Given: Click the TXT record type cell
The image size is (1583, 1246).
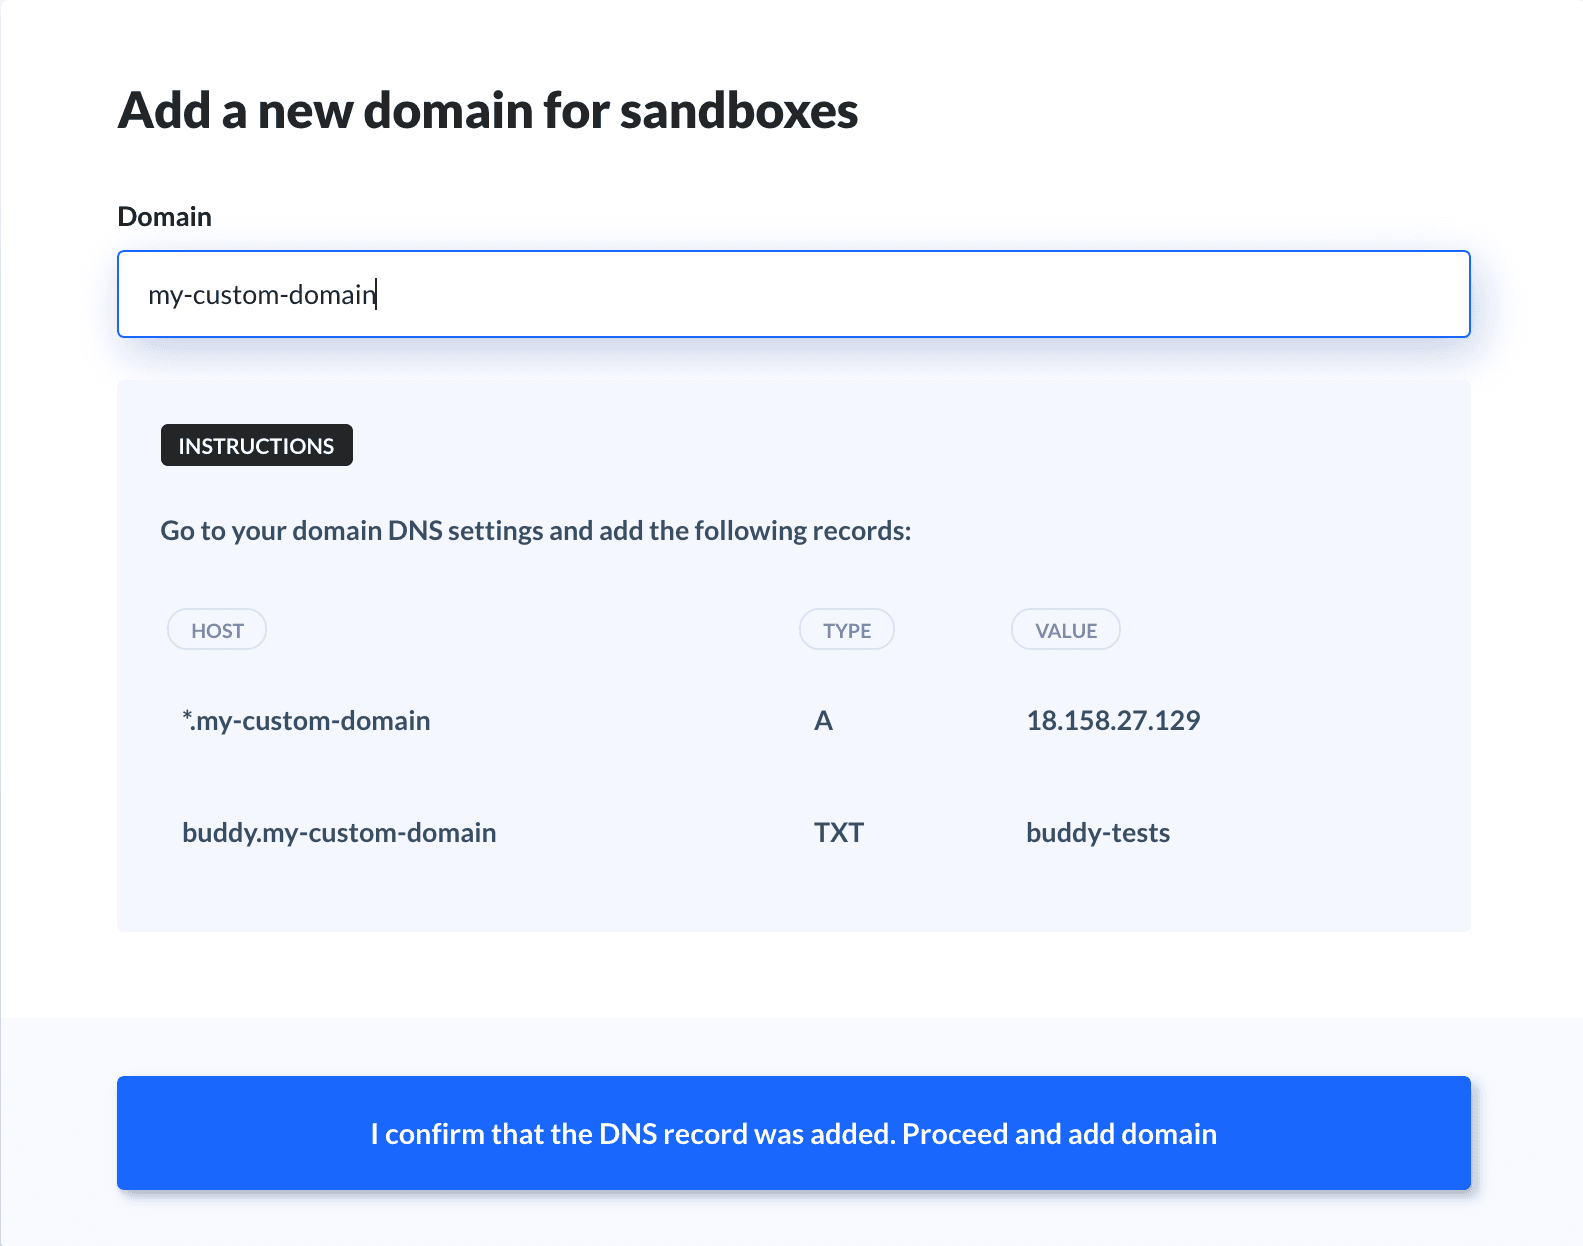Looking at the screenshot, I should click(838, 833).
